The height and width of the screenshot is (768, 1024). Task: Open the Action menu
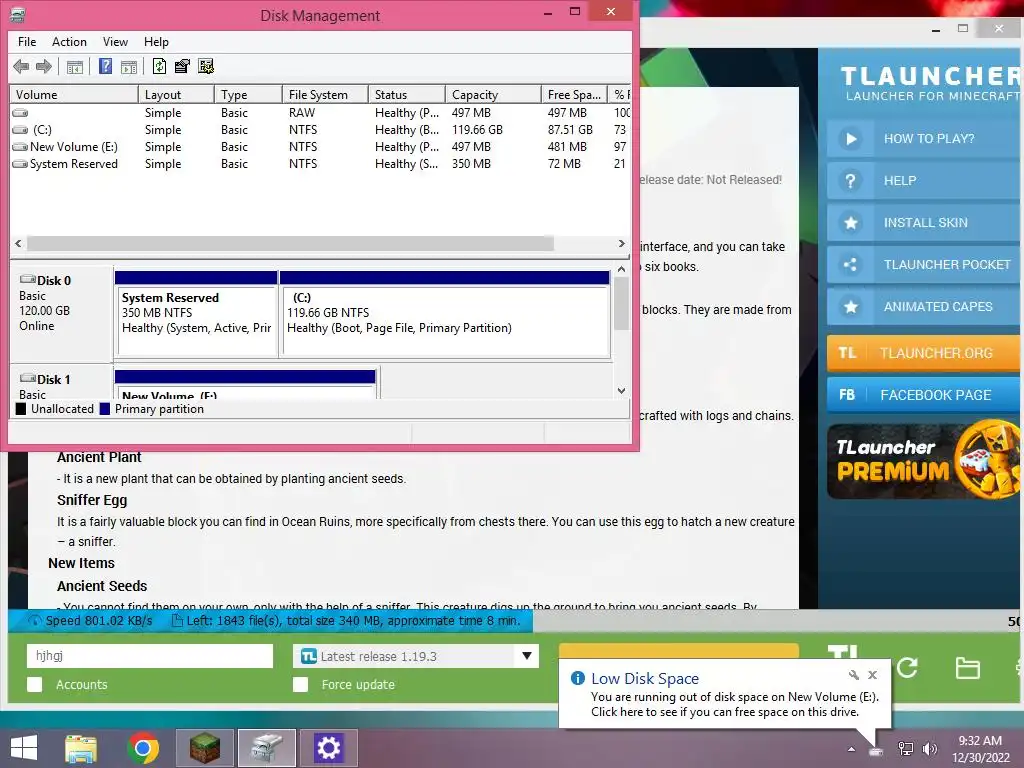[x=69, y=42]
